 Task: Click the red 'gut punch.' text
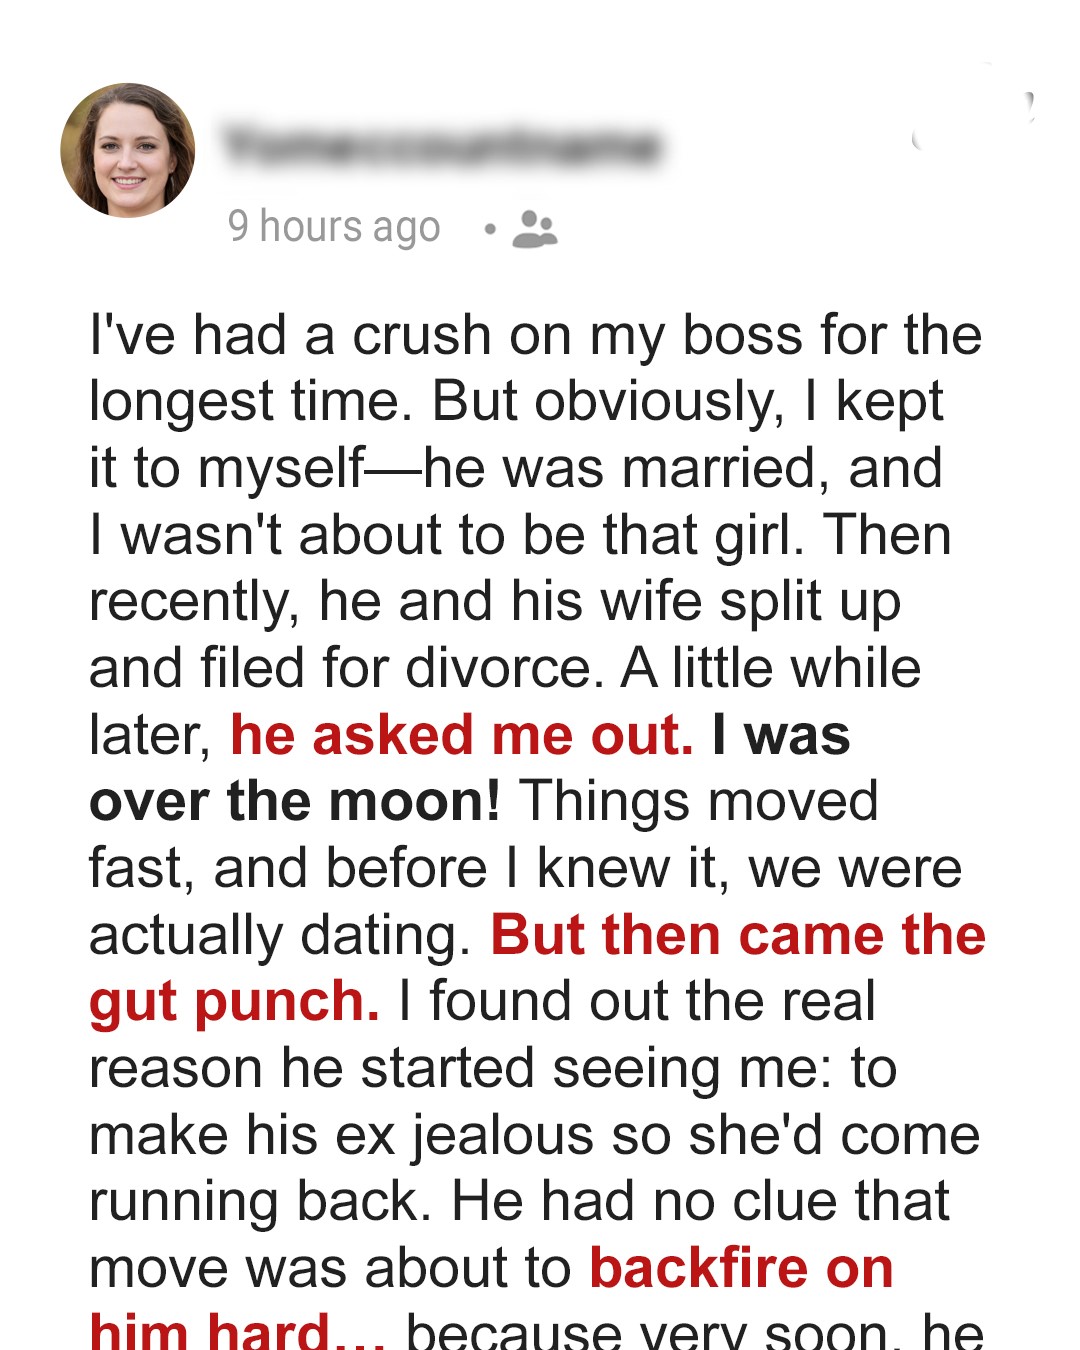tap(234, 1001)
